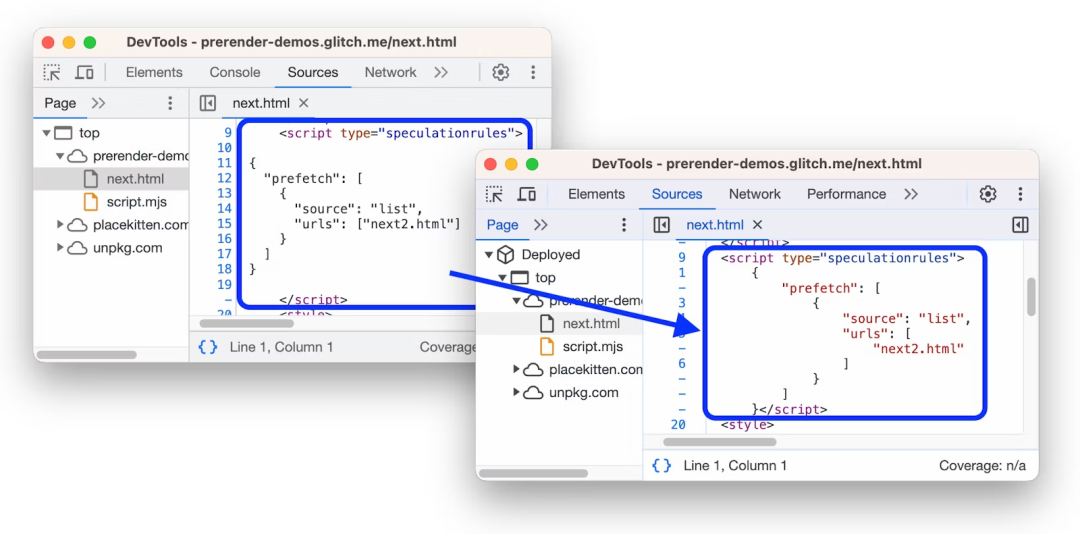Show more panels chevron in front window
Viewport: 1080px width, 534px height.
tap(911, 194)
